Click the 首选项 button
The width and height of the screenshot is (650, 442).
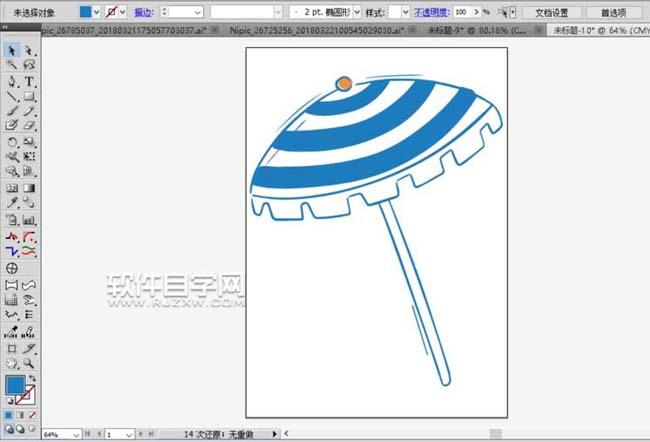tap(615, 12)
